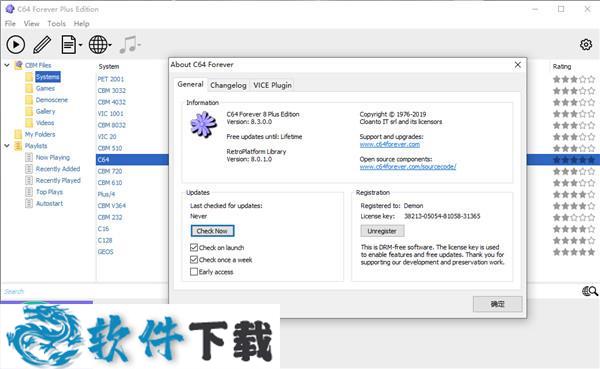
Task: Click the Music notes toolbar icon
Action: [129, 45]
